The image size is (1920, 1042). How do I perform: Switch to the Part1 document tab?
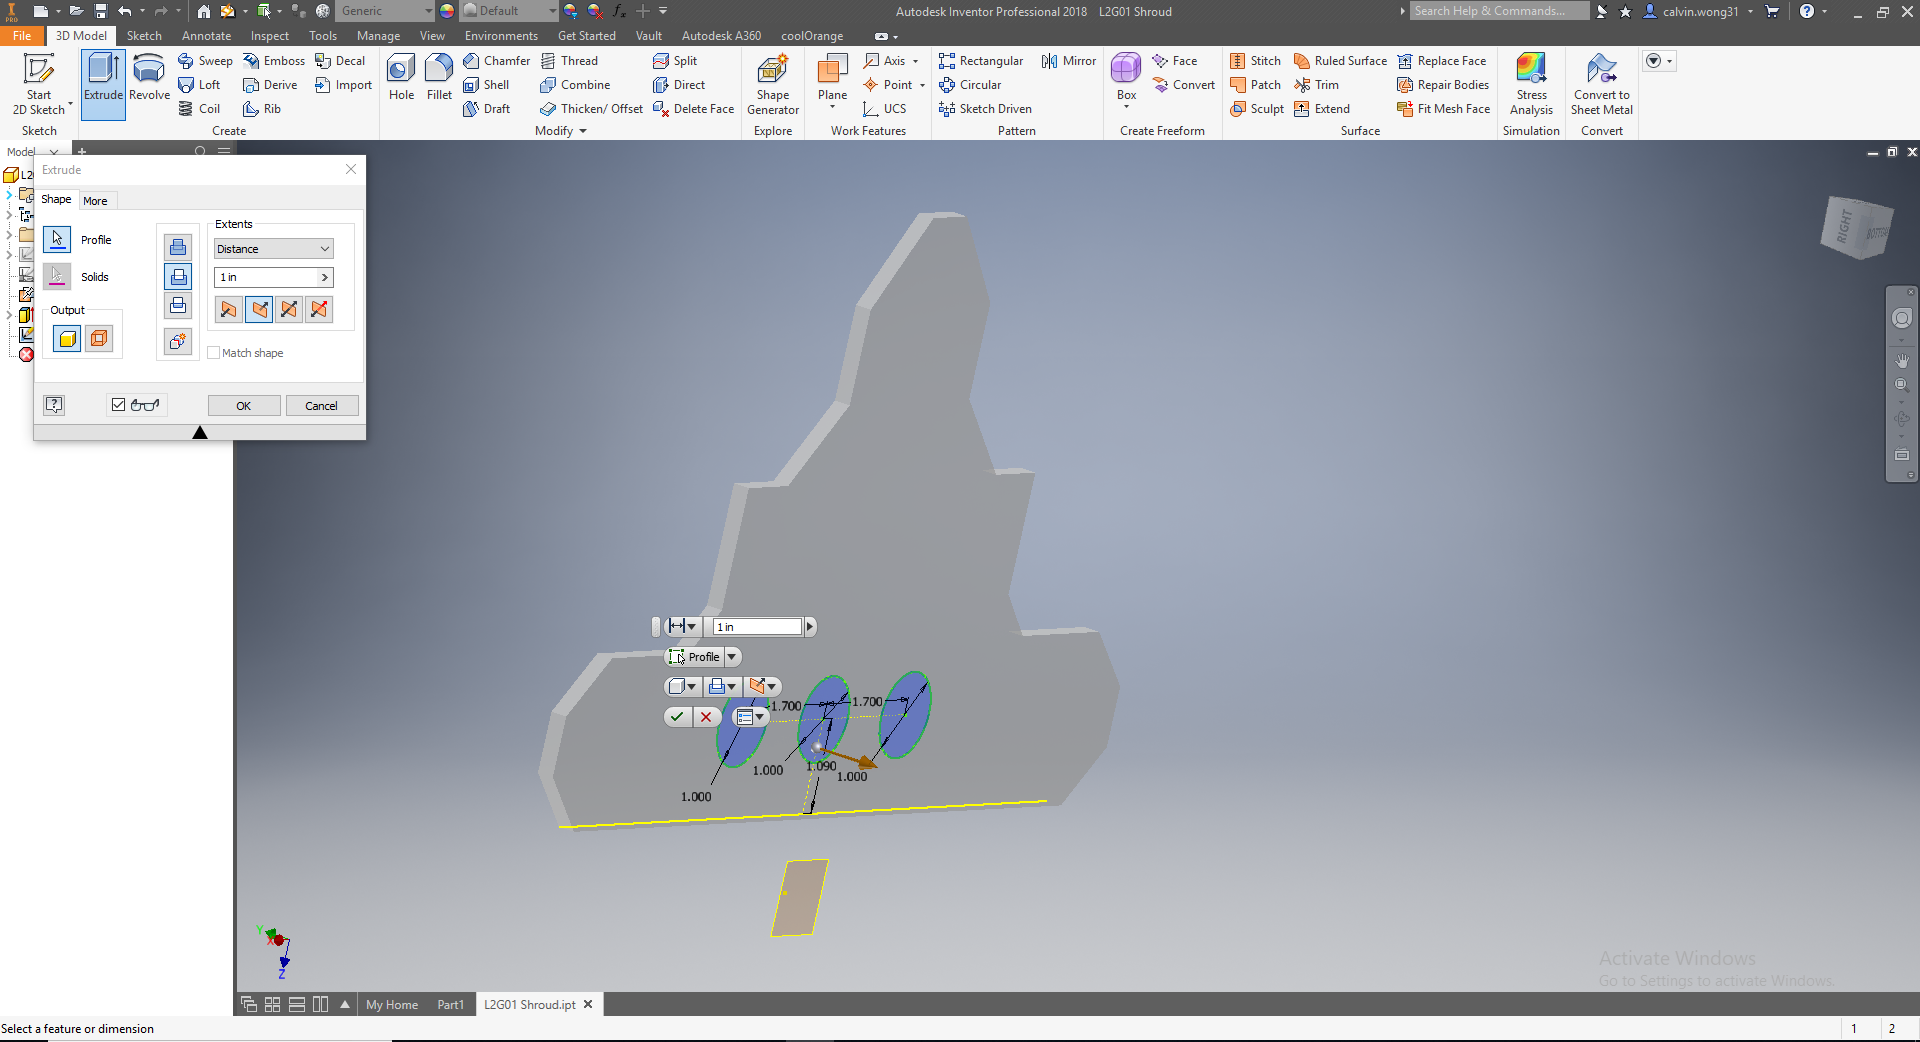point(450,1005)
